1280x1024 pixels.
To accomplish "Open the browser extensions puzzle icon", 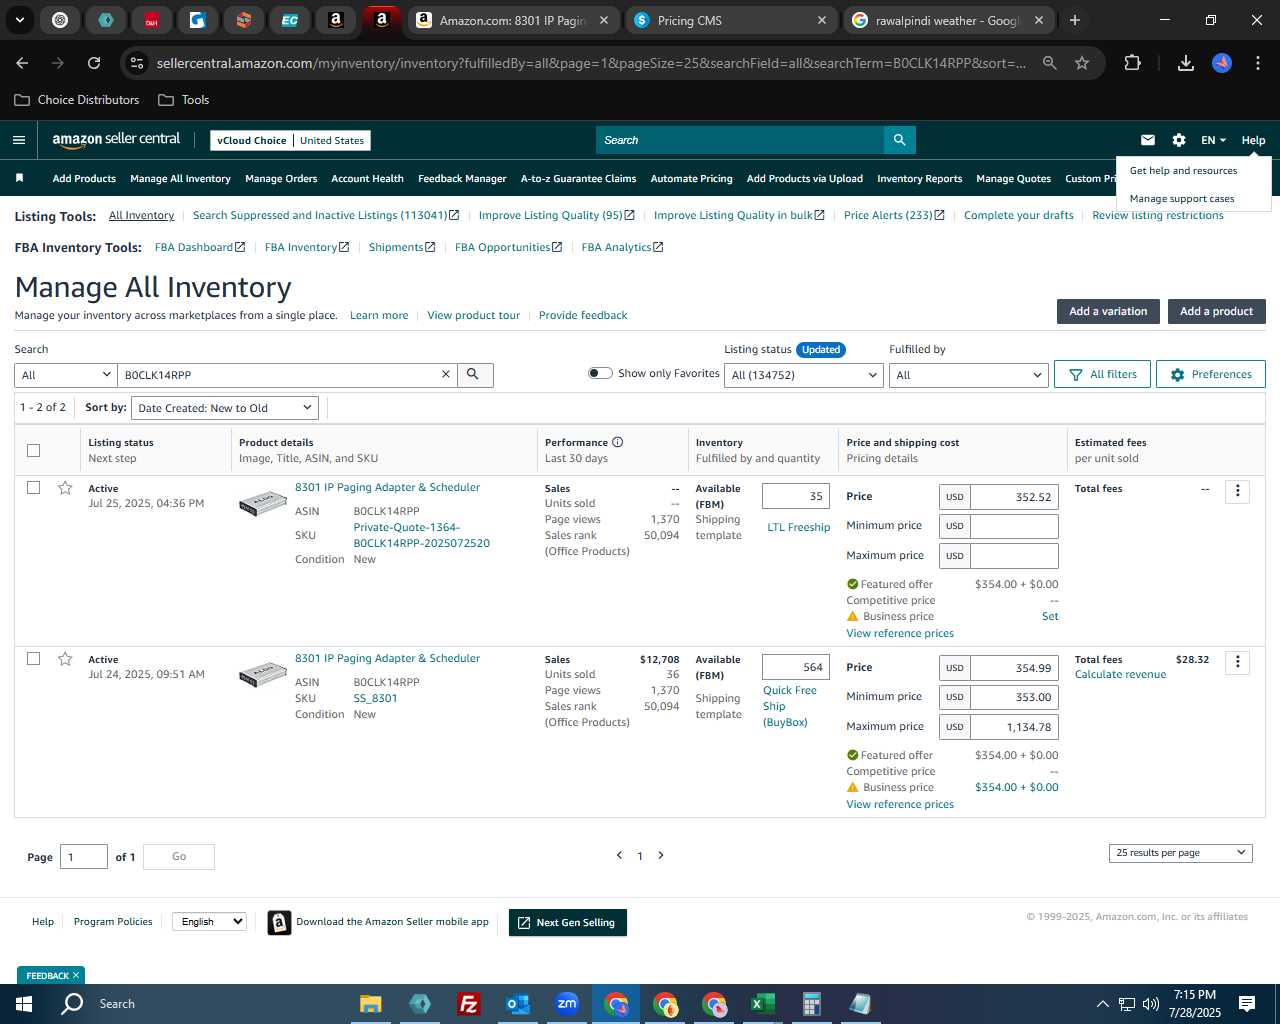I will coord(1132,63).
